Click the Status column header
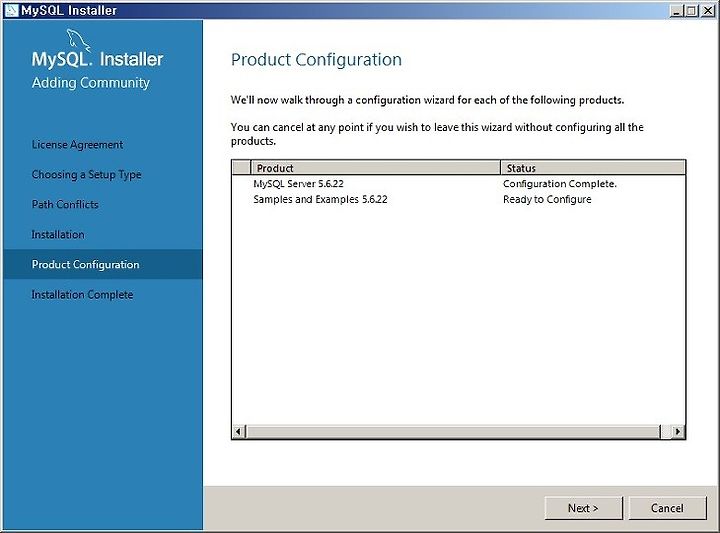Screen dimensions: 720x533 [593, 168]
